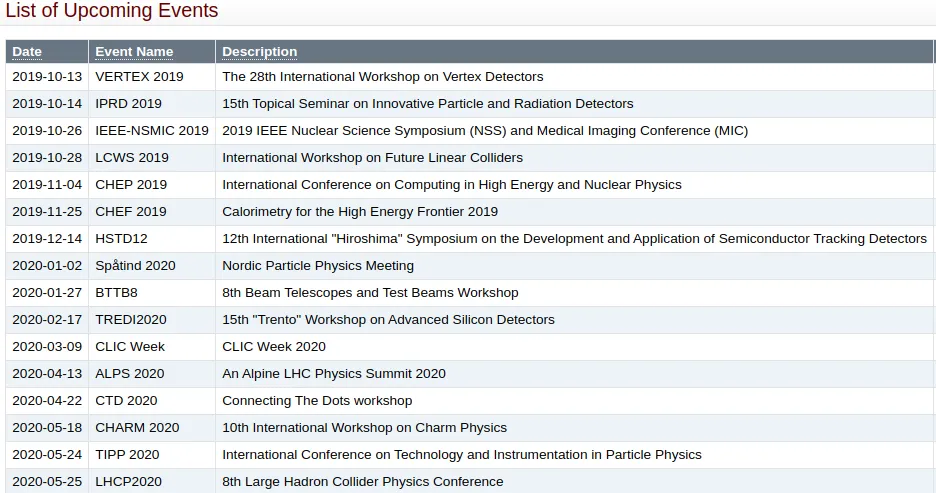936x493 pixels.
Task: Click the List of Upcoming Events heading
Action: pyautogui.click(x=112, y=10)
